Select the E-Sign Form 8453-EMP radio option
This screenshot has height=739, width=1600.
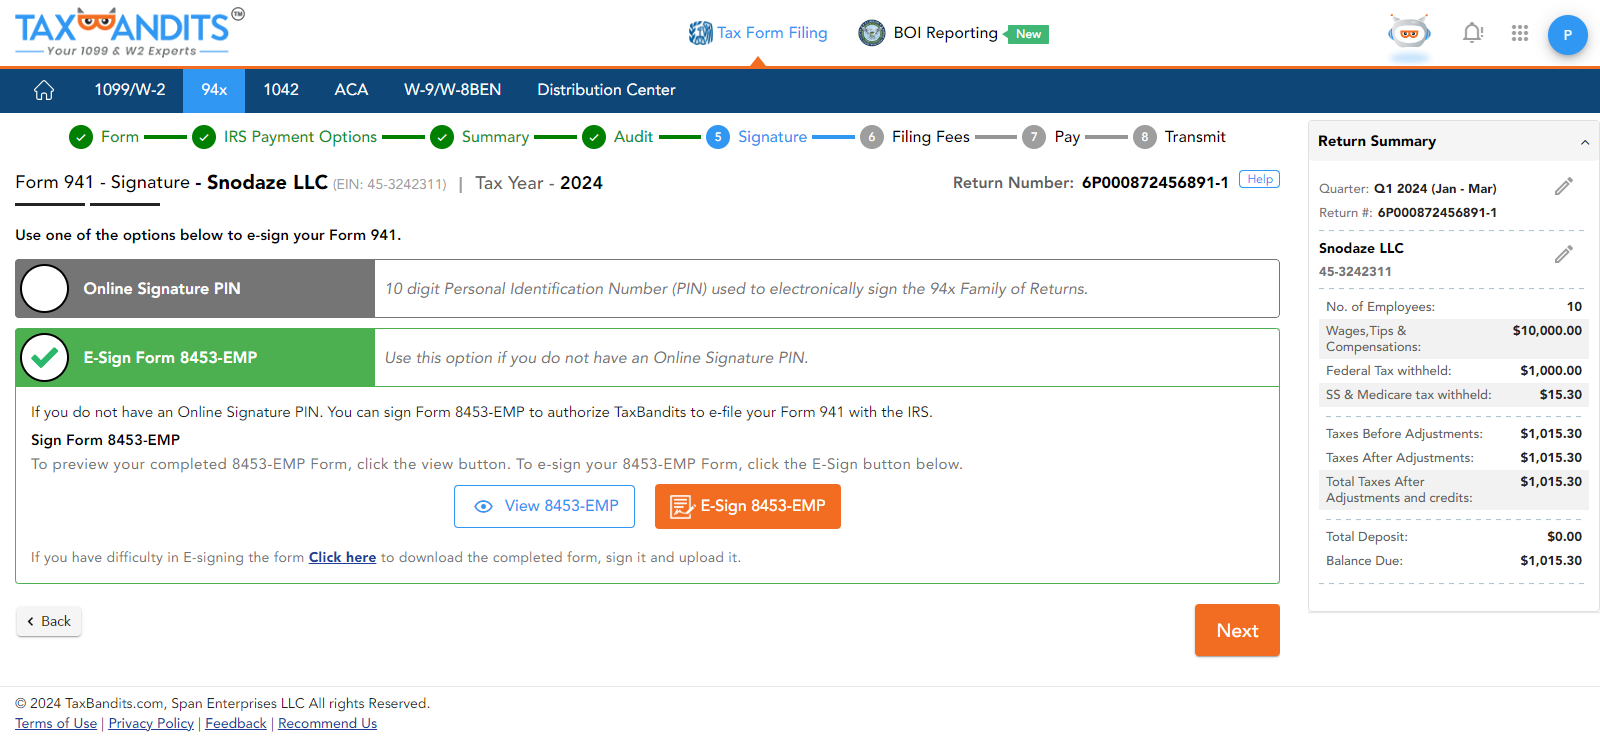pyautogui.click(x=45, y=358)
